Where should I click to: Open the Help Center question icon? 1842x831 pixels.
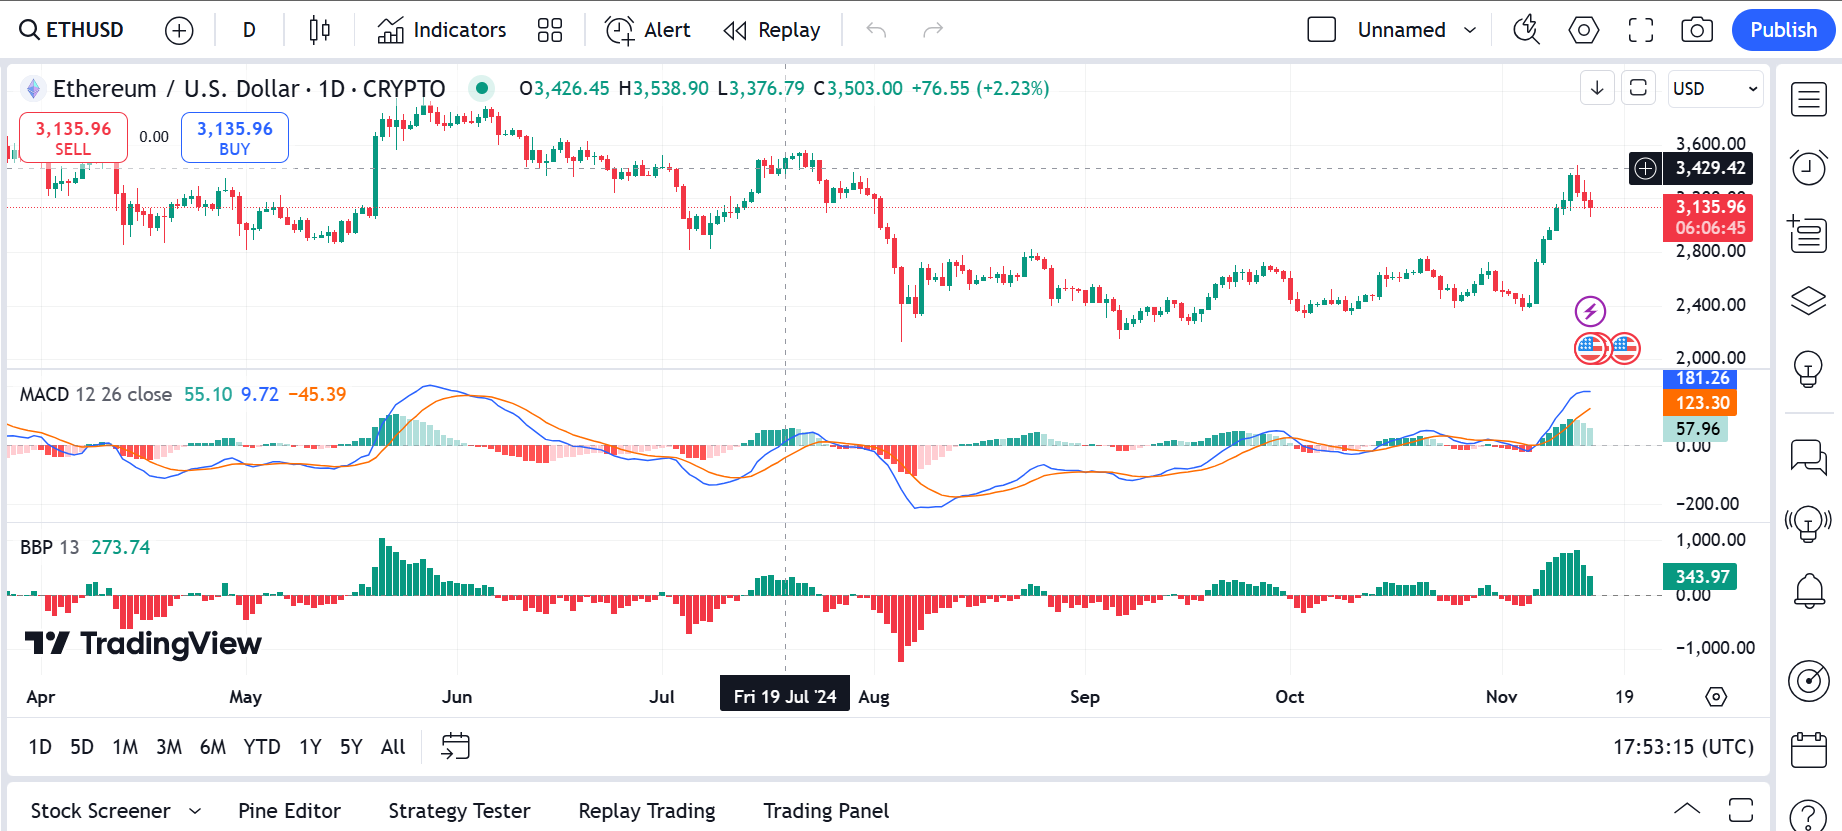tap(1809, 815)
